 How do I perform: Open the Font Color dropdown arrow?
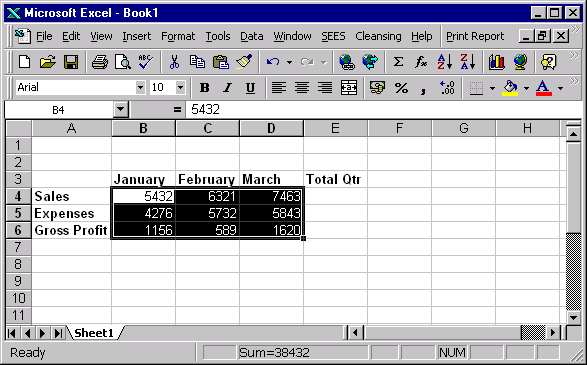[x=560, y=88]
